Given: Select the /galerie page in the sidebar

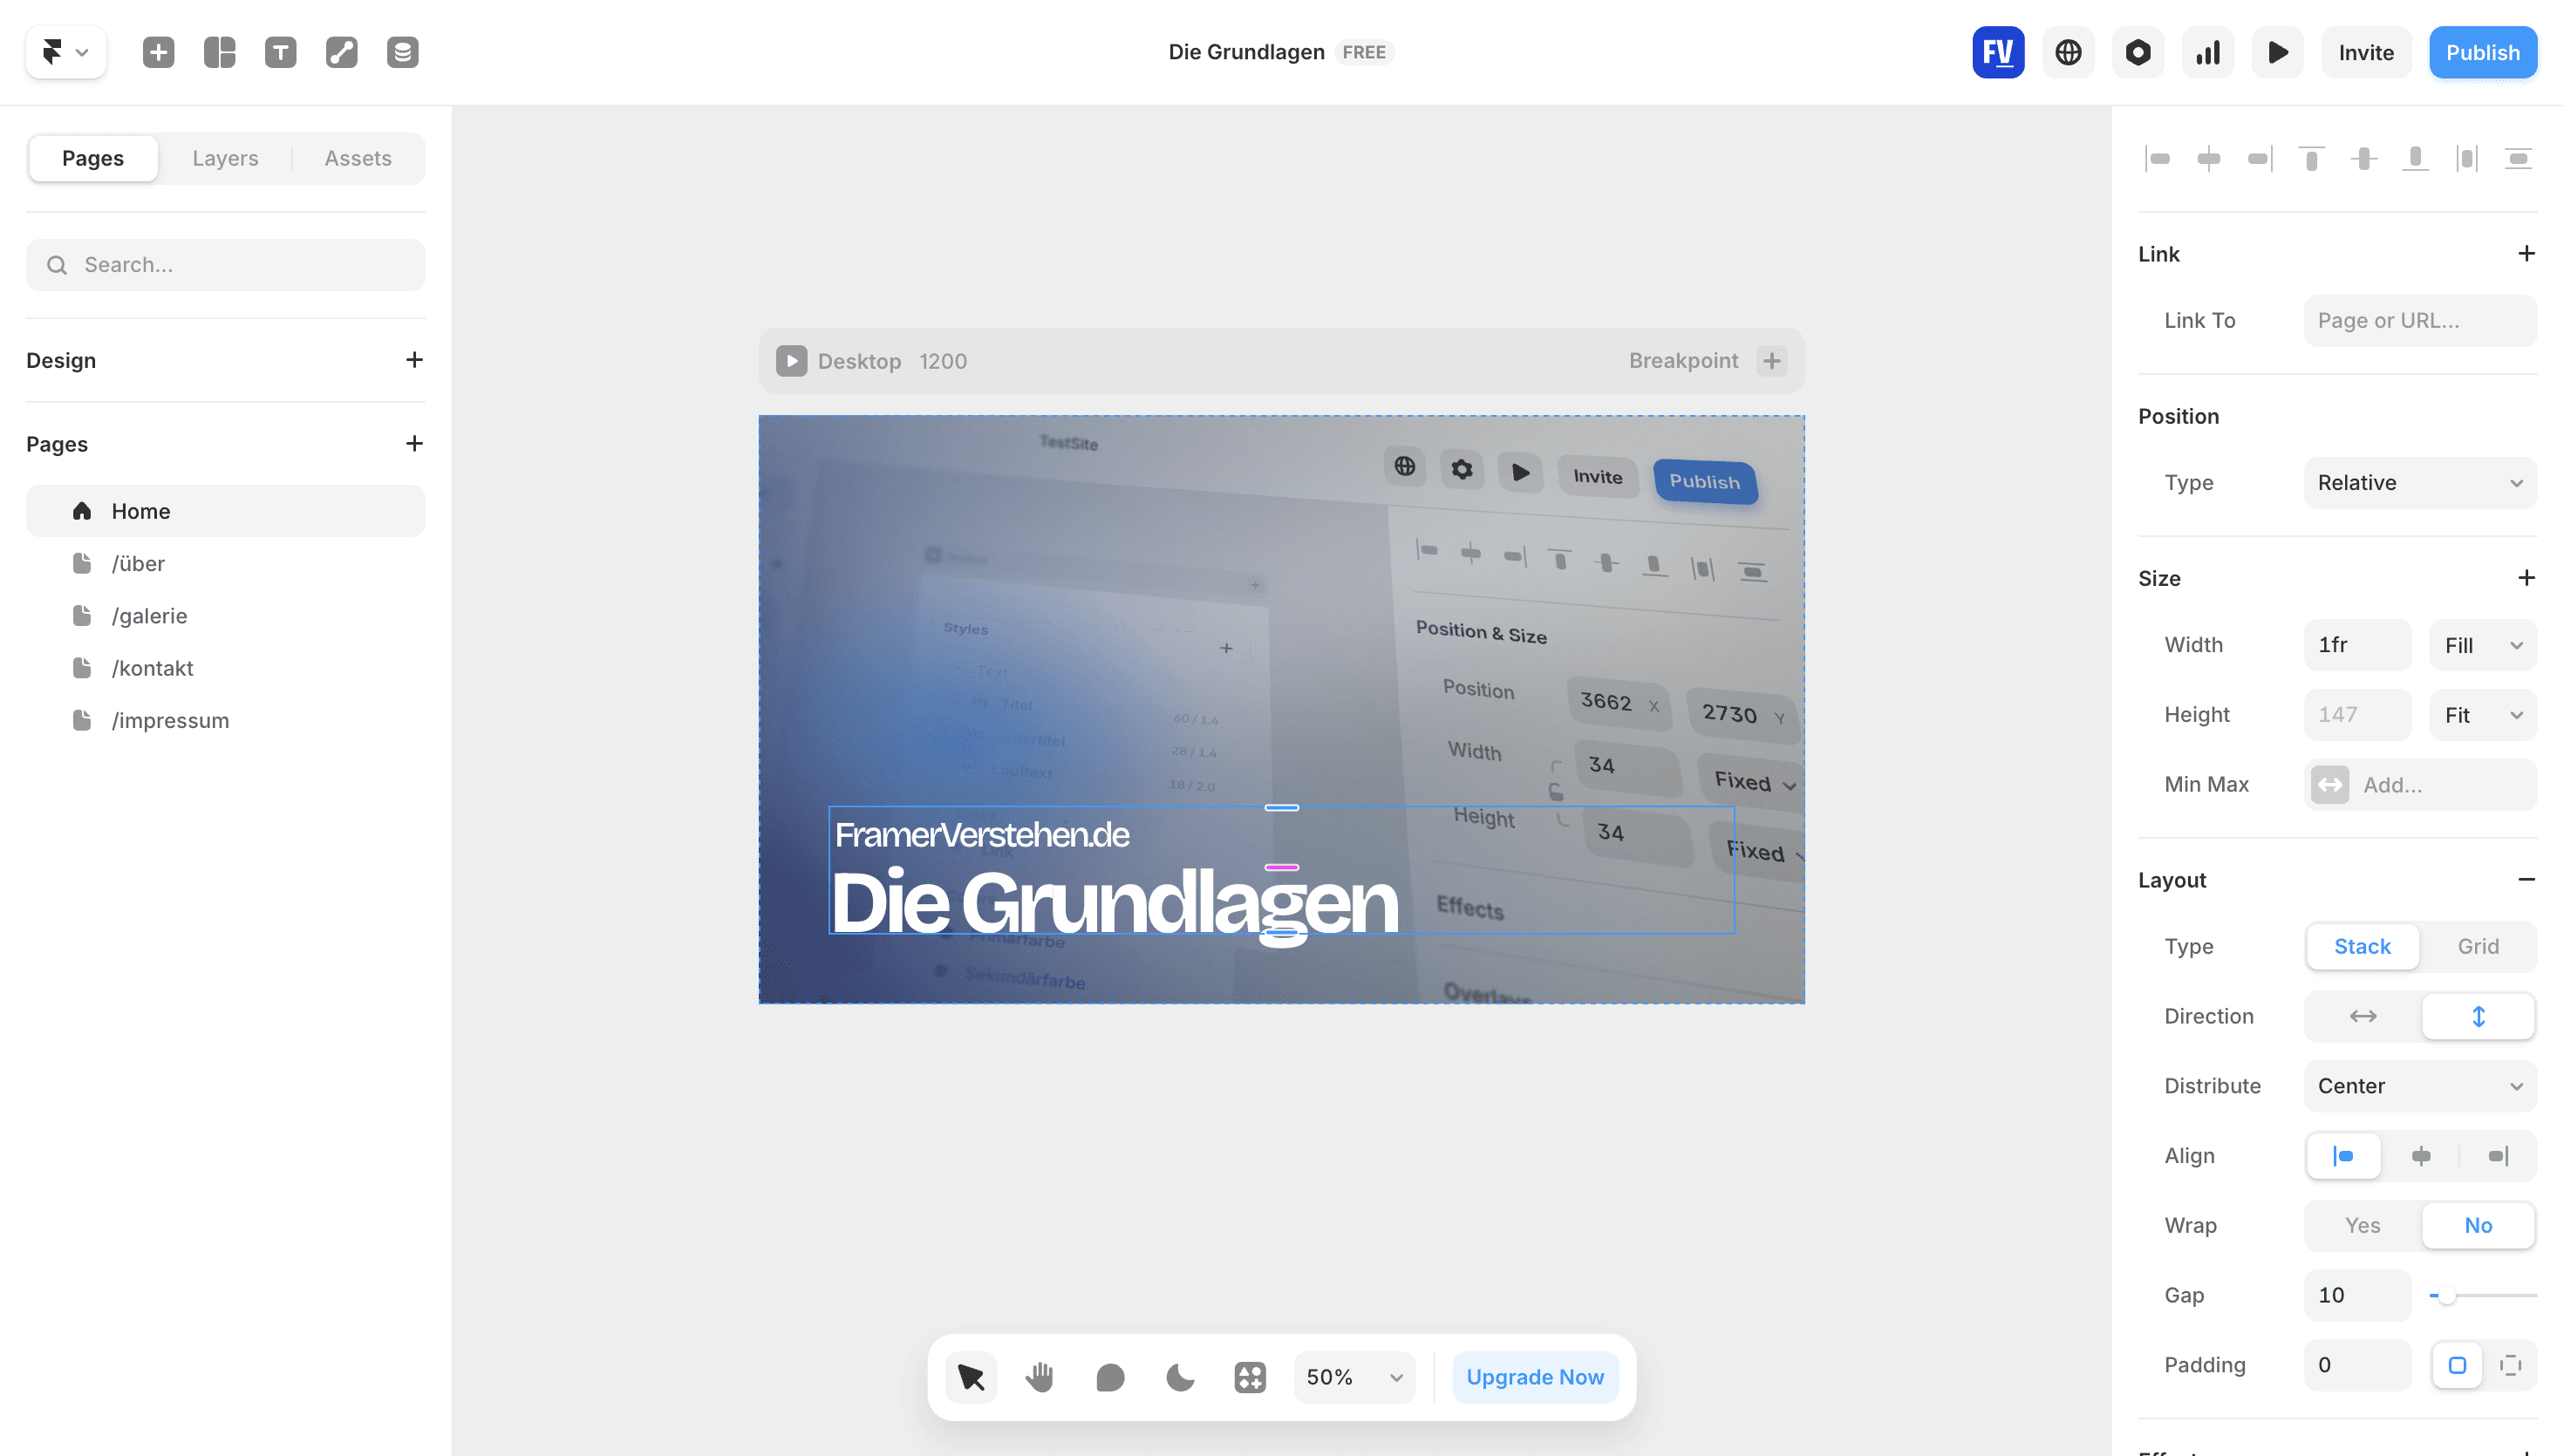Looking at the screenshot, I should (150, 615).
